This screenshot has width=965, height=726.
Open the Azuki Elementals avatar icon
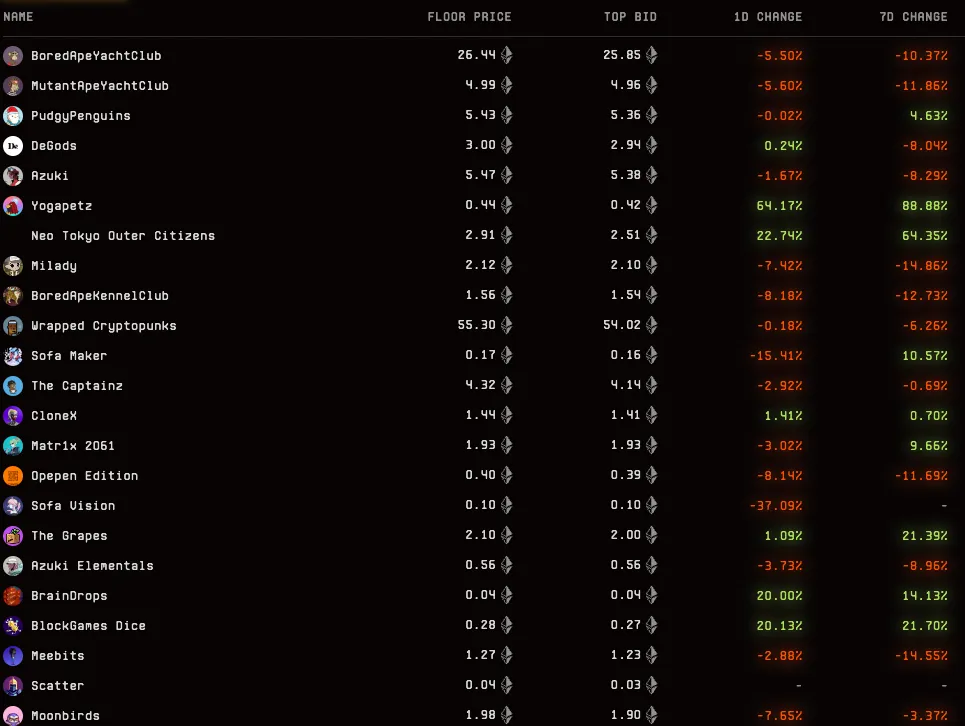coord(13,566)
